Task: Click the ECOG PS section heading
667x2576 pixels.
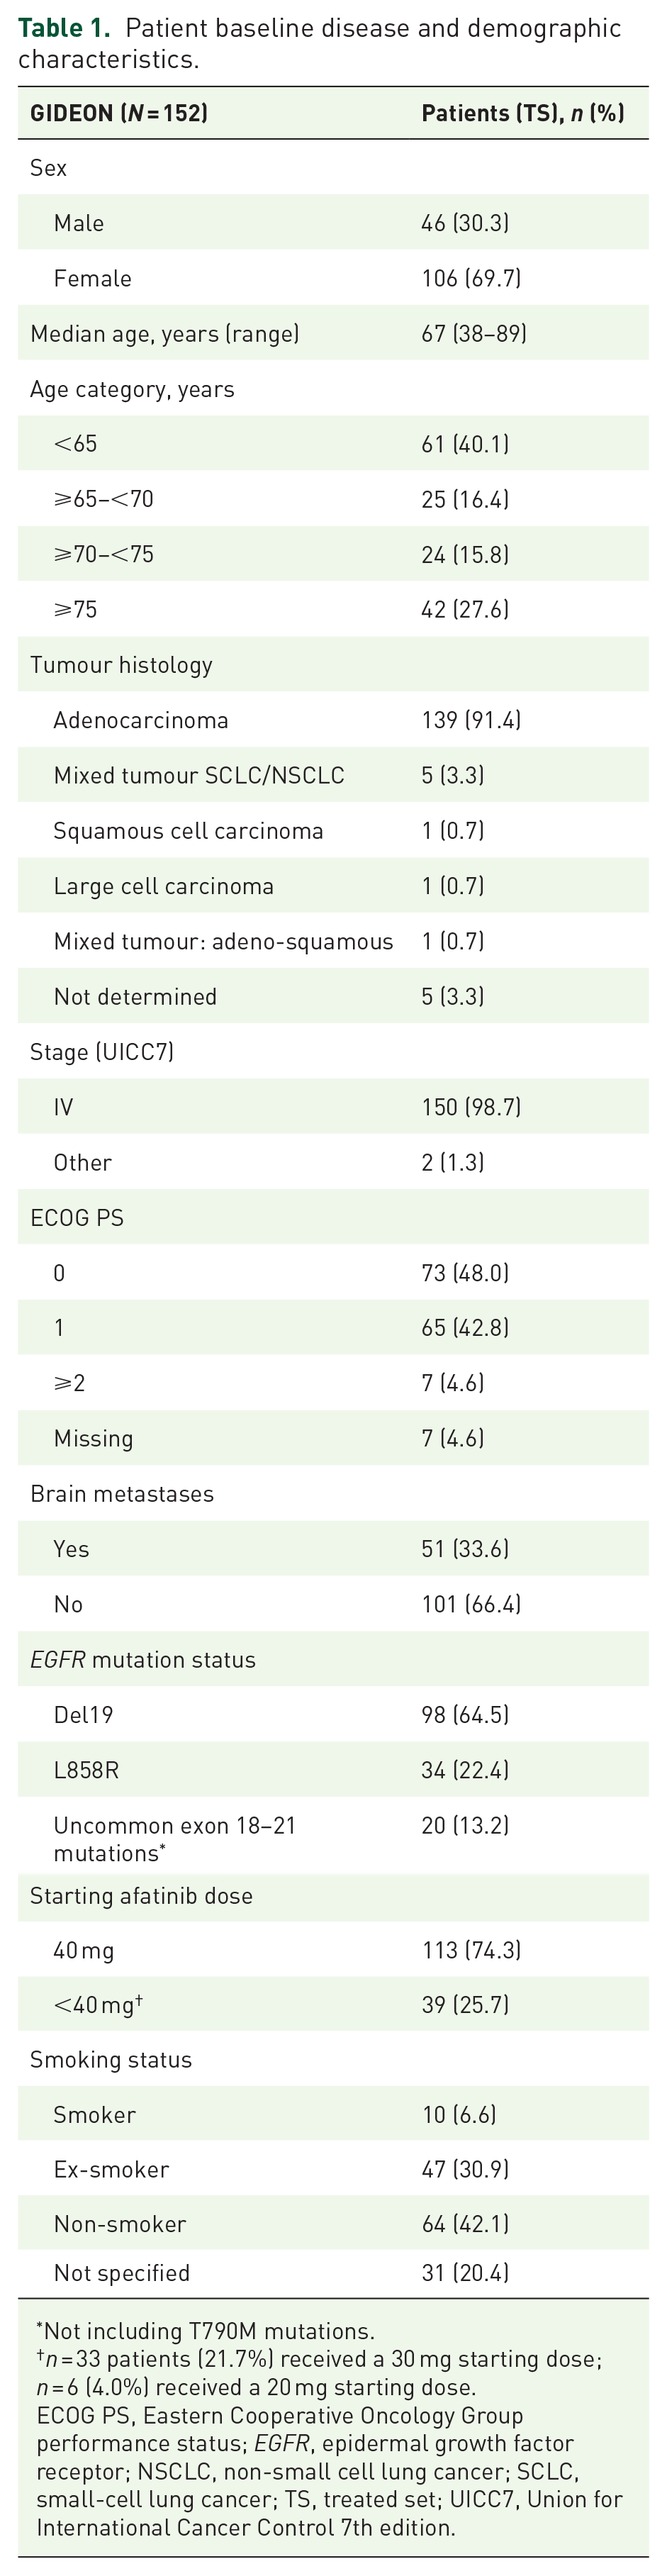Action: [x=77, y=1218]
